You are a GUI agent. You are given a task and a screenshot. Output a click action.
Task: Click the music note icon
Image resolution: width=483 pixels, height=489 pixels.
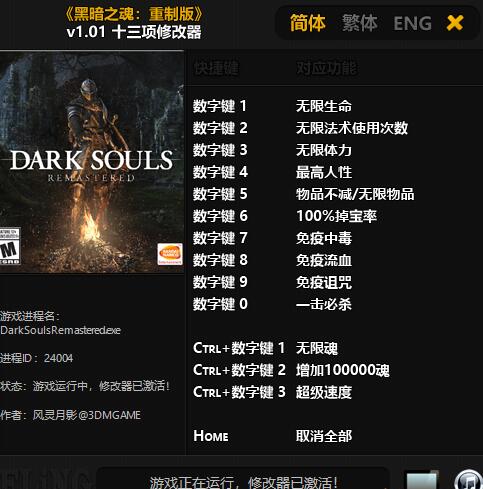469,479
